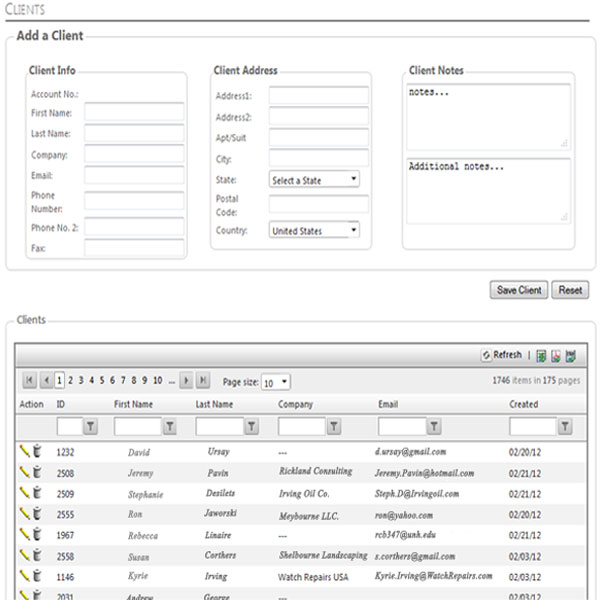Focus the Apt/Suit input field
Viewport: 600px width, 600px height.
319,137
